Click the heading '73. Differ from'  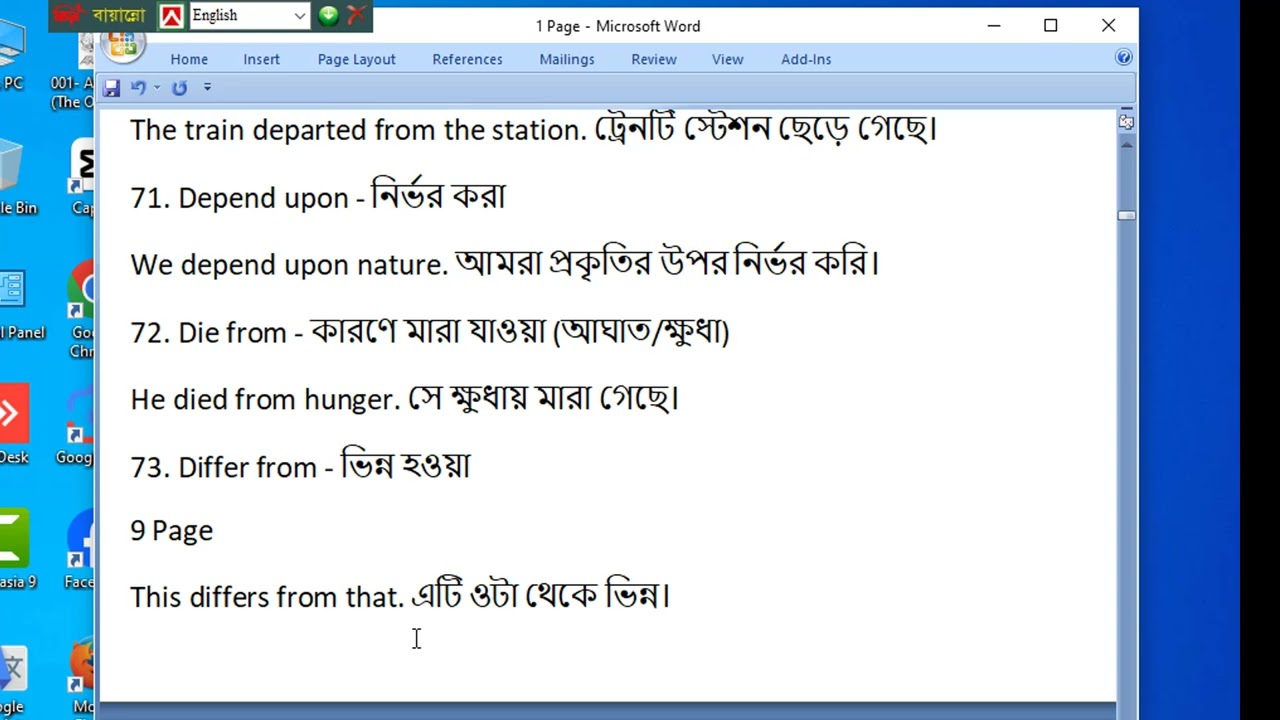point(224,467)
